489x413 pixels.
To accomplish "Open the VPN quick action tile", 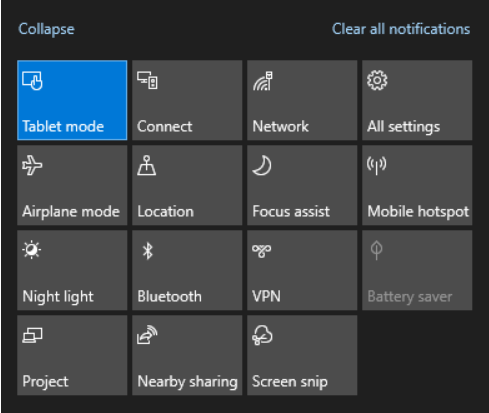I will (x=302, y=270).
